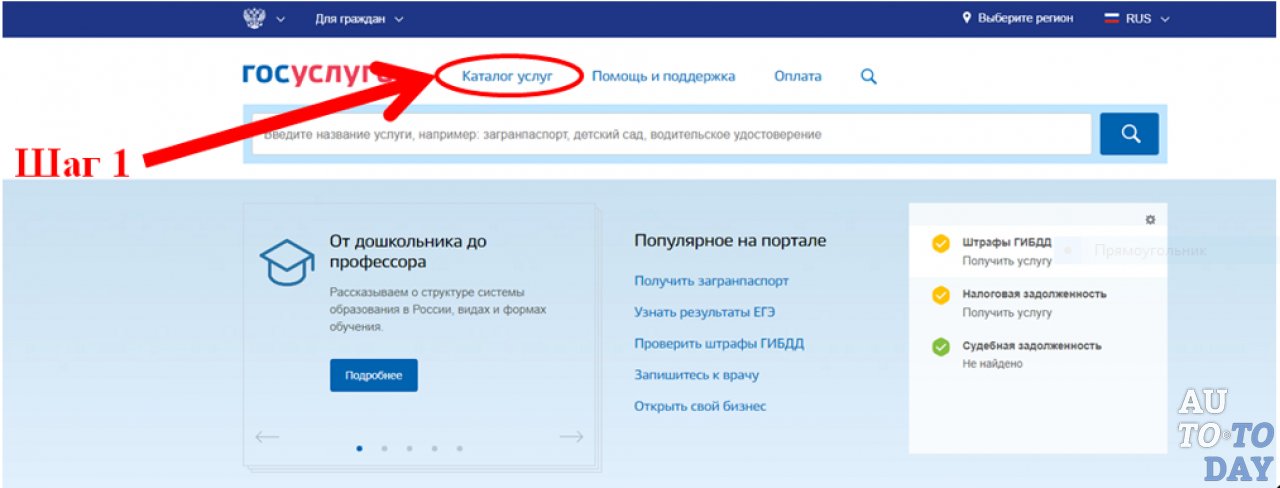Viewport: 1280px width, 488px height.
Task: Expand the chevron beside the emblem
Action: (x=280, y=19)
